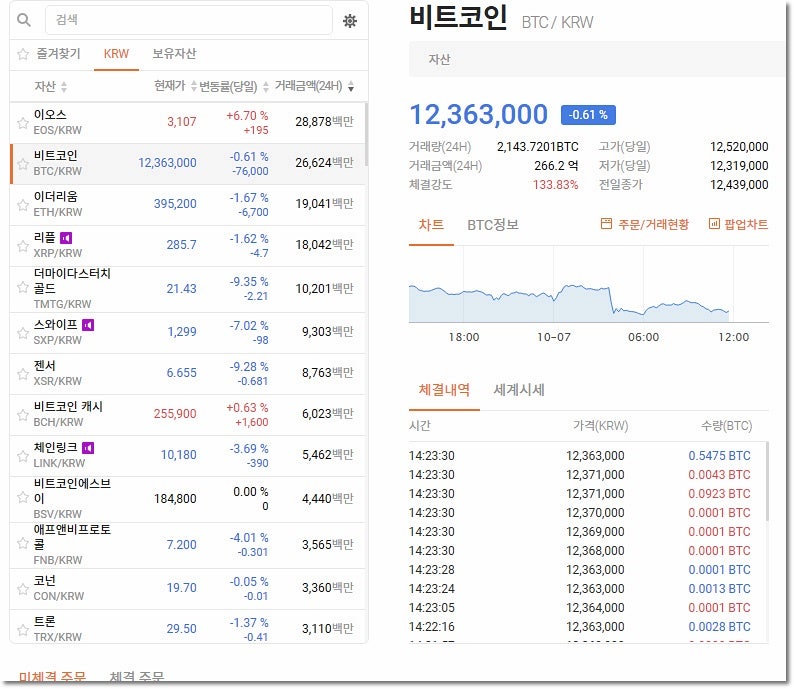
Task: Sort list by 현재가 column arrows
Action: (x=193, y=87)
